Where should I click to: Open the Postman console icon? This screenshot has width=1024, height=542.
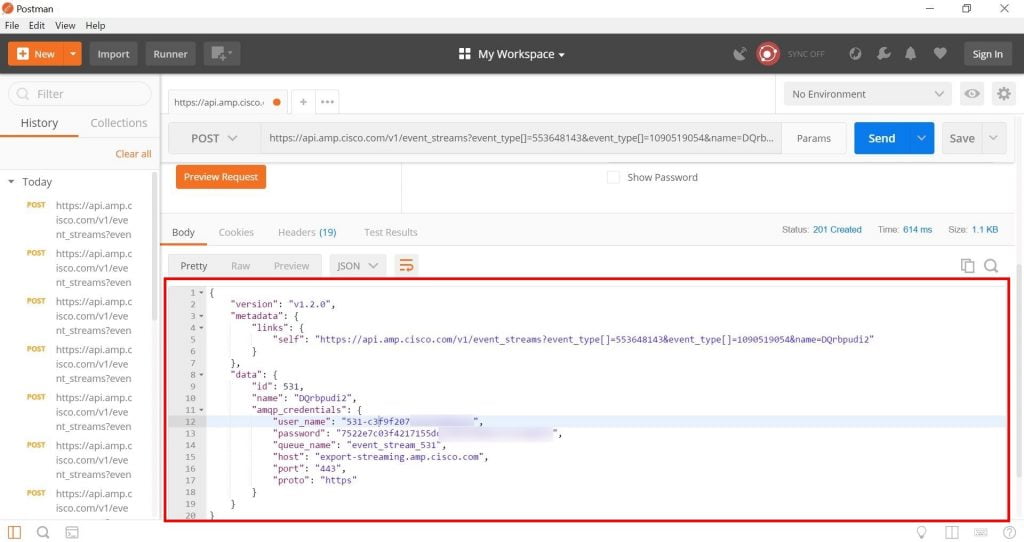72,533
